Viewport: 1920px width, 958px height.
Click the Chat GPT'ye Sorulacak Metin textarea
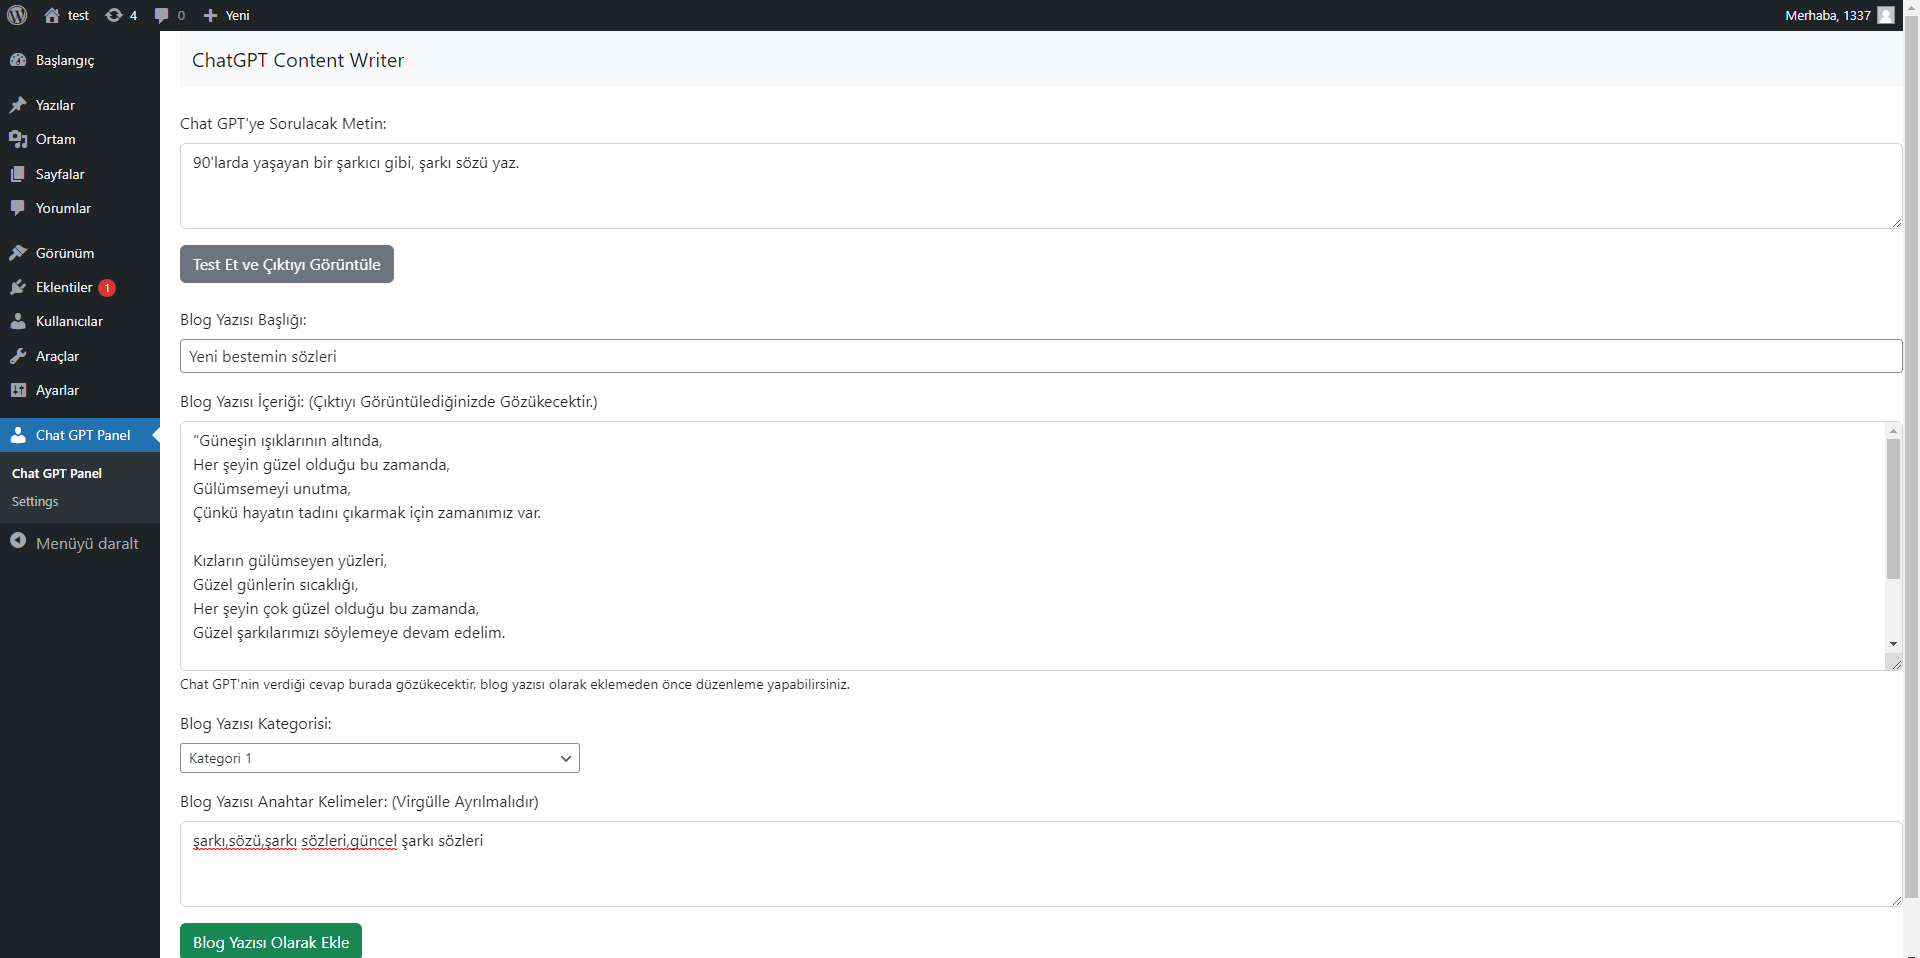tap(1041, 186)
